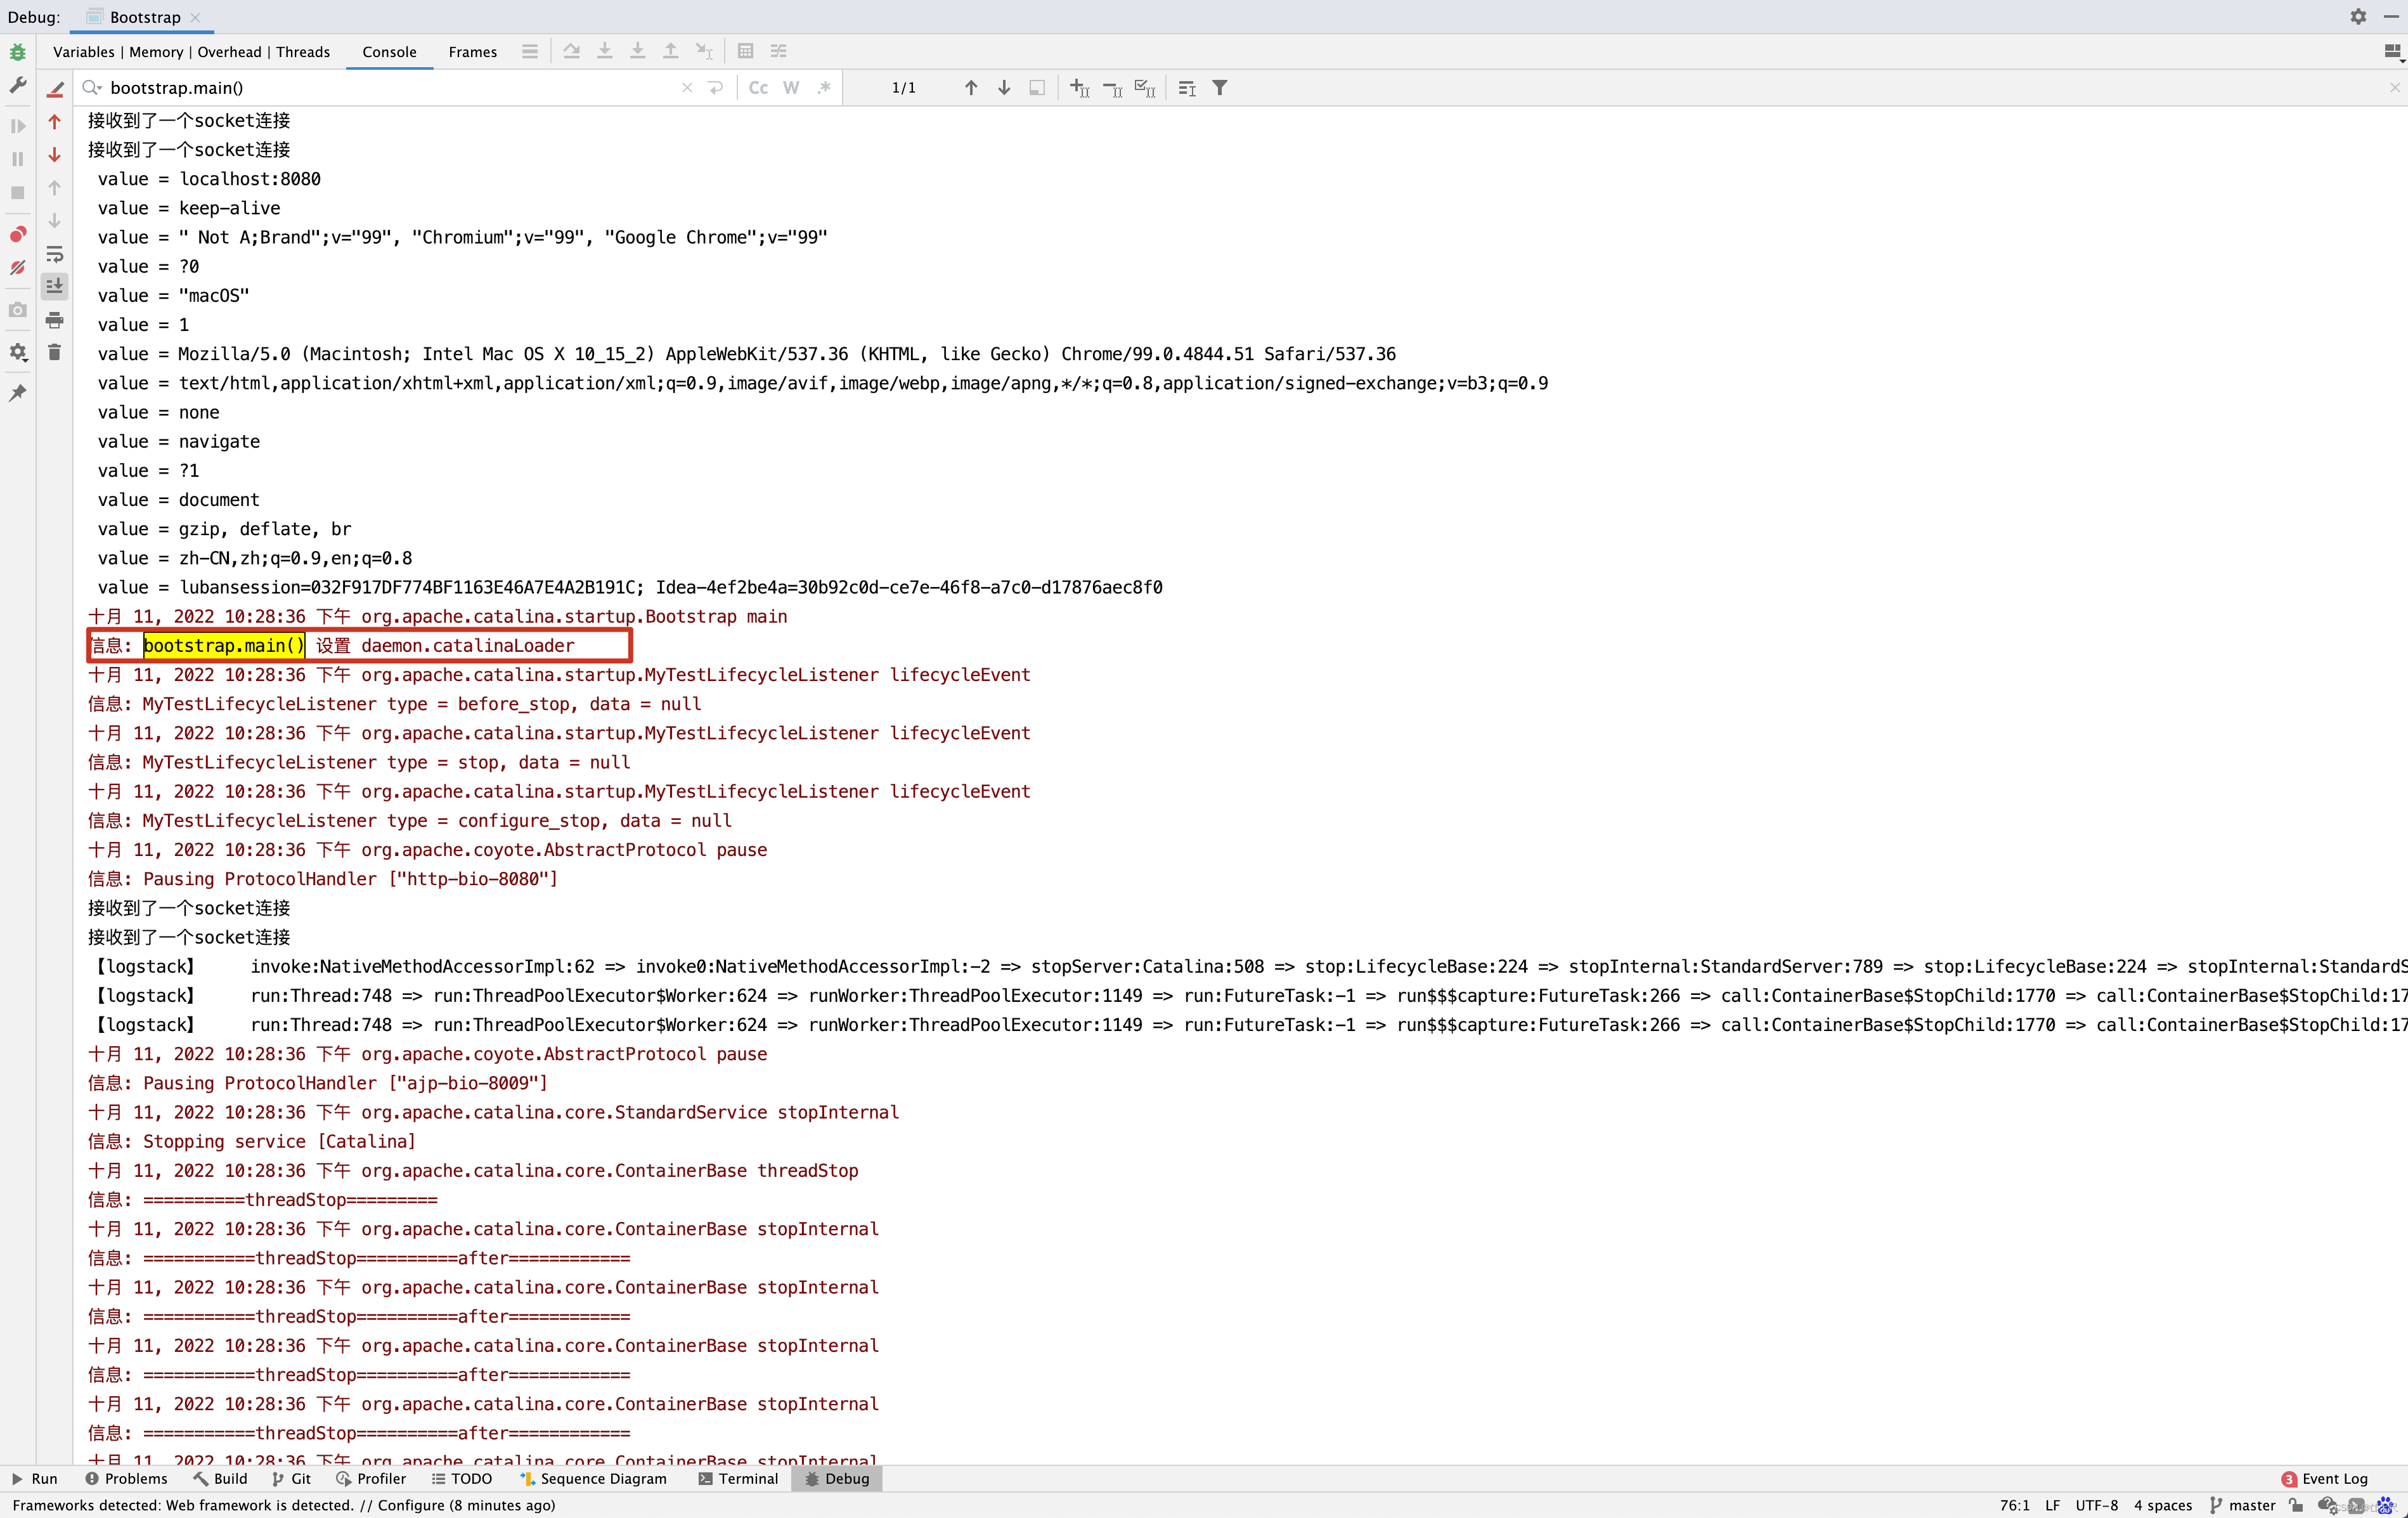Click the red down arrow in console gutter

click(x=55, y=155)
